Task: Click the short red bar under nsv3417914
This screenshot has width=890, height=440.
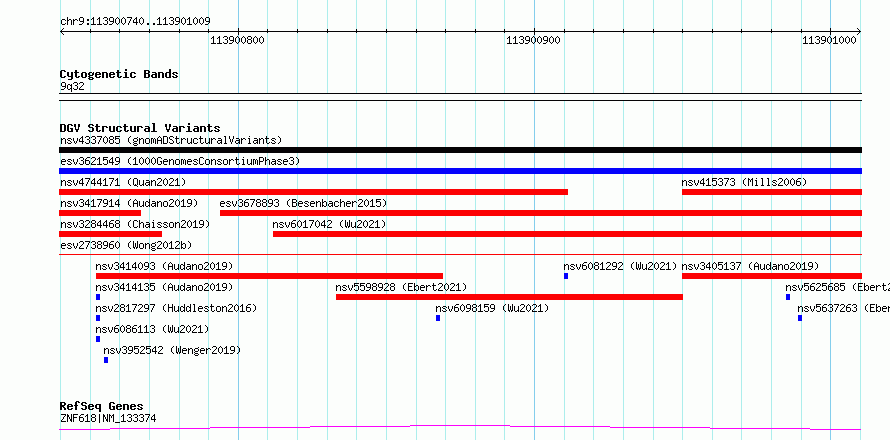Action: click(100, 213)
